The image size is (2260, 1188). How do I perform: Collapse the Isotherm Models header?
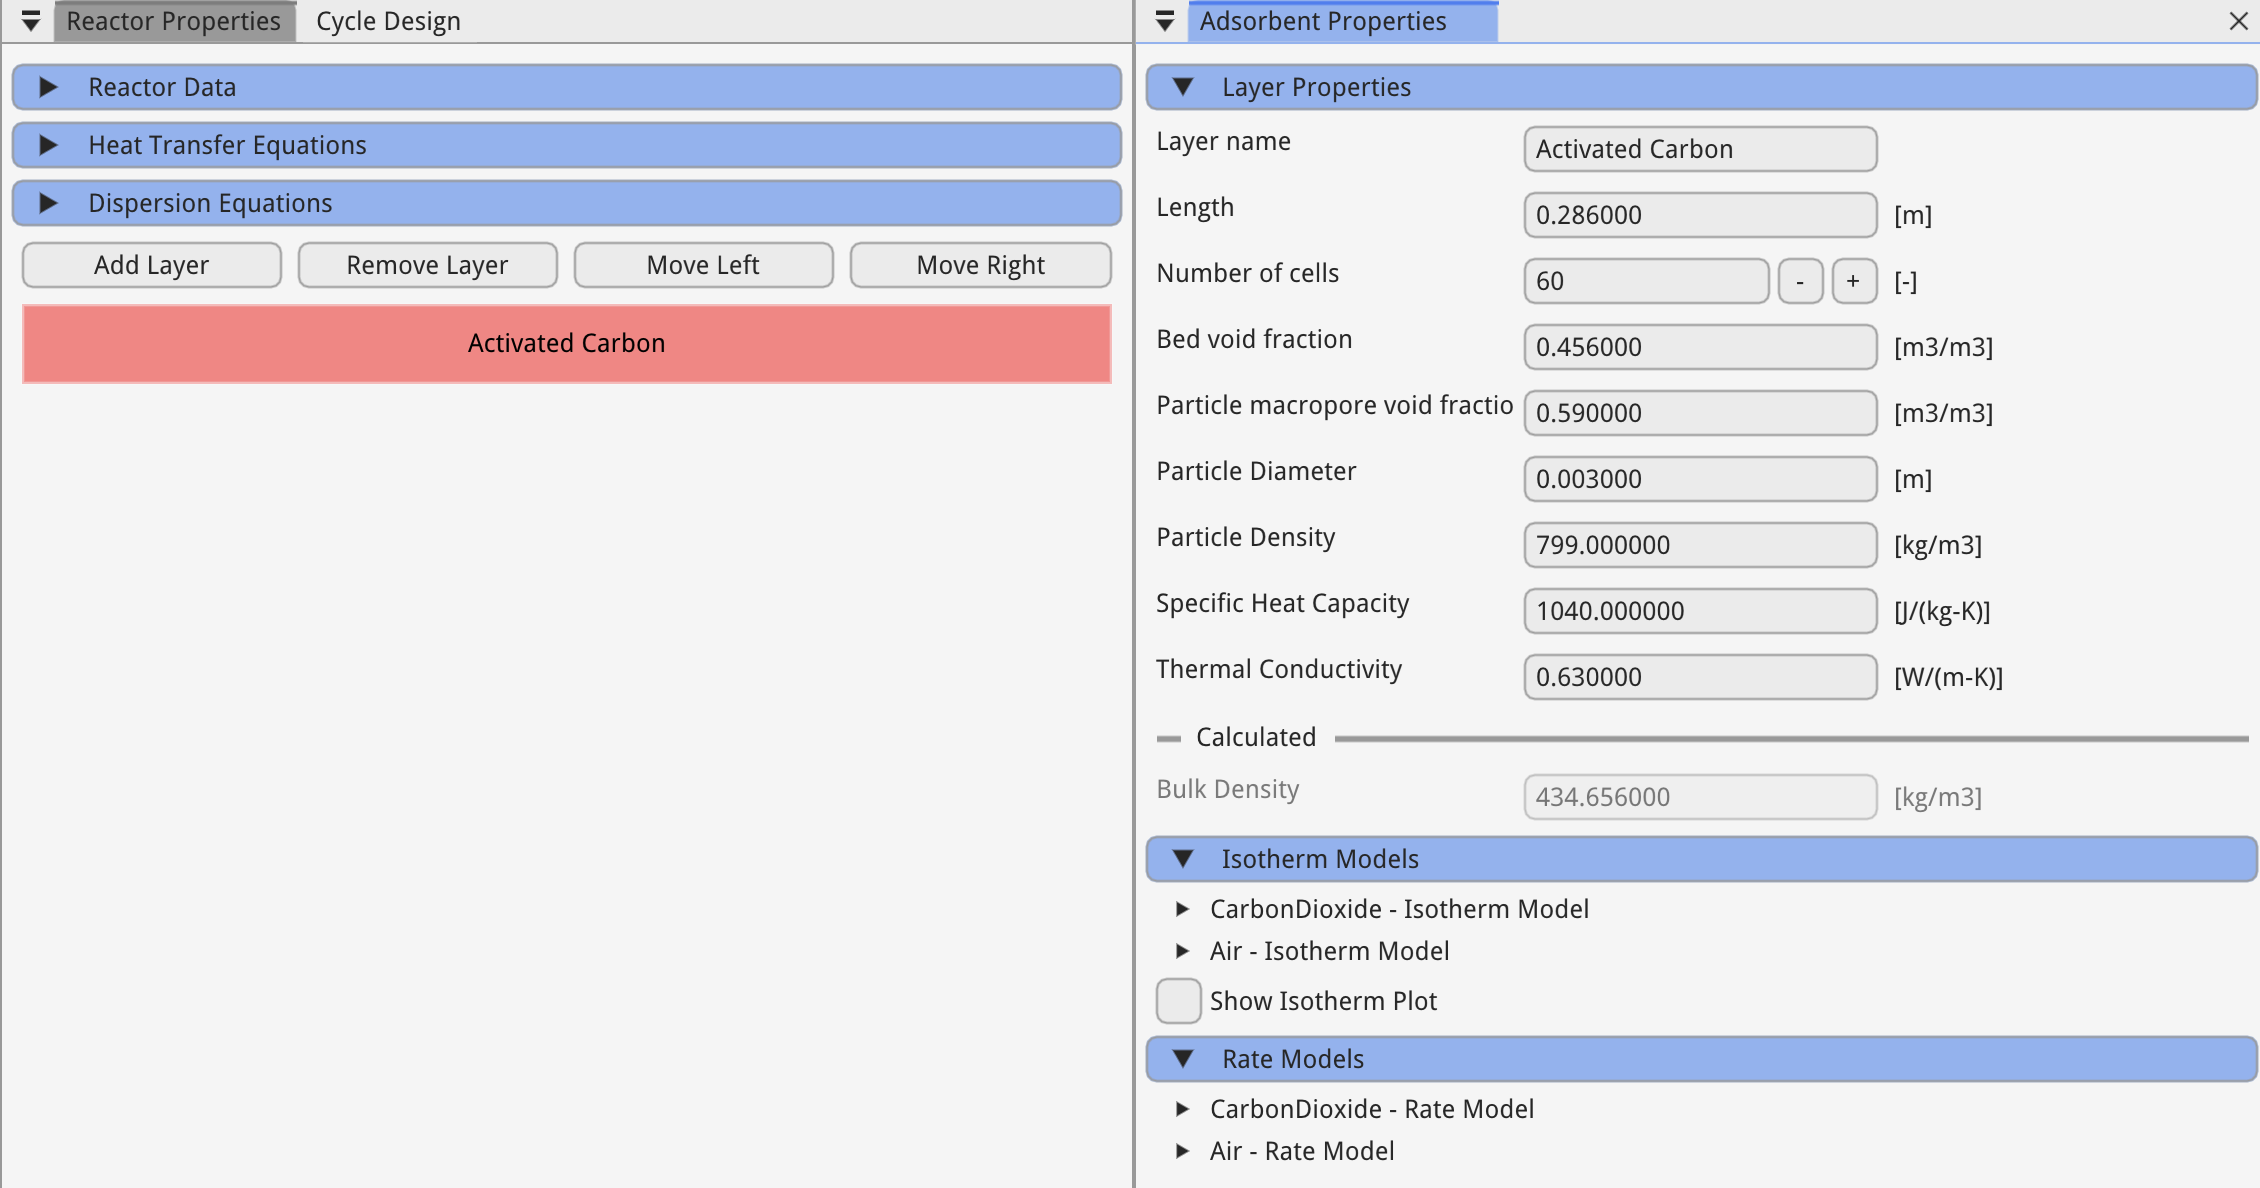coord(1183,859)
